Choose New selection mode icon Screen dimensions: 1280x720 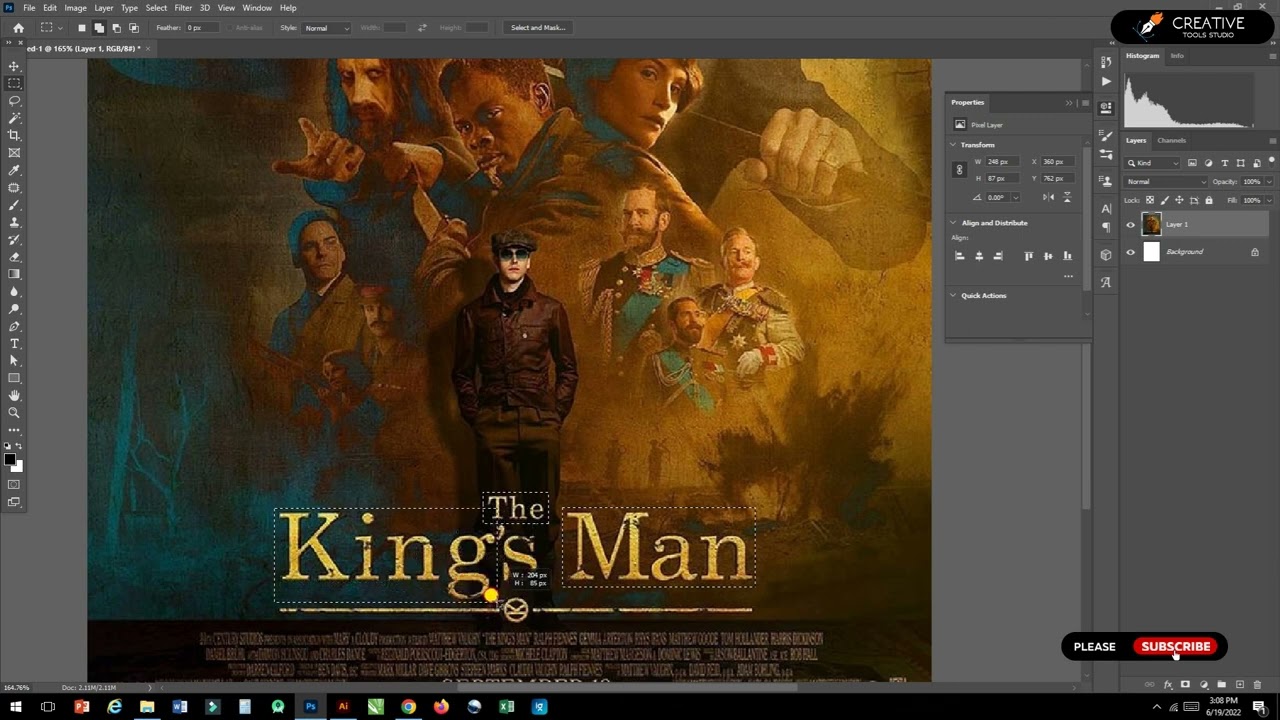click(x=81, y=28)
